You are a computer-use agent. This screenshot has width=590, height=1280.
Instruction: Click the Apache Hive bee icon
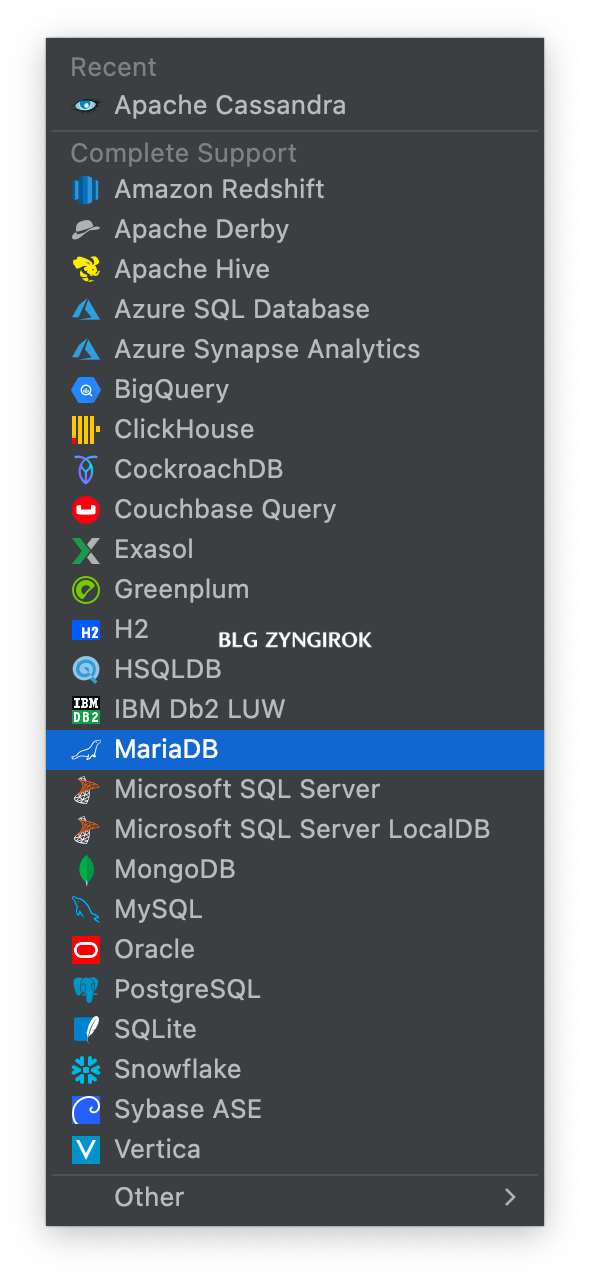tap(86, 269)
